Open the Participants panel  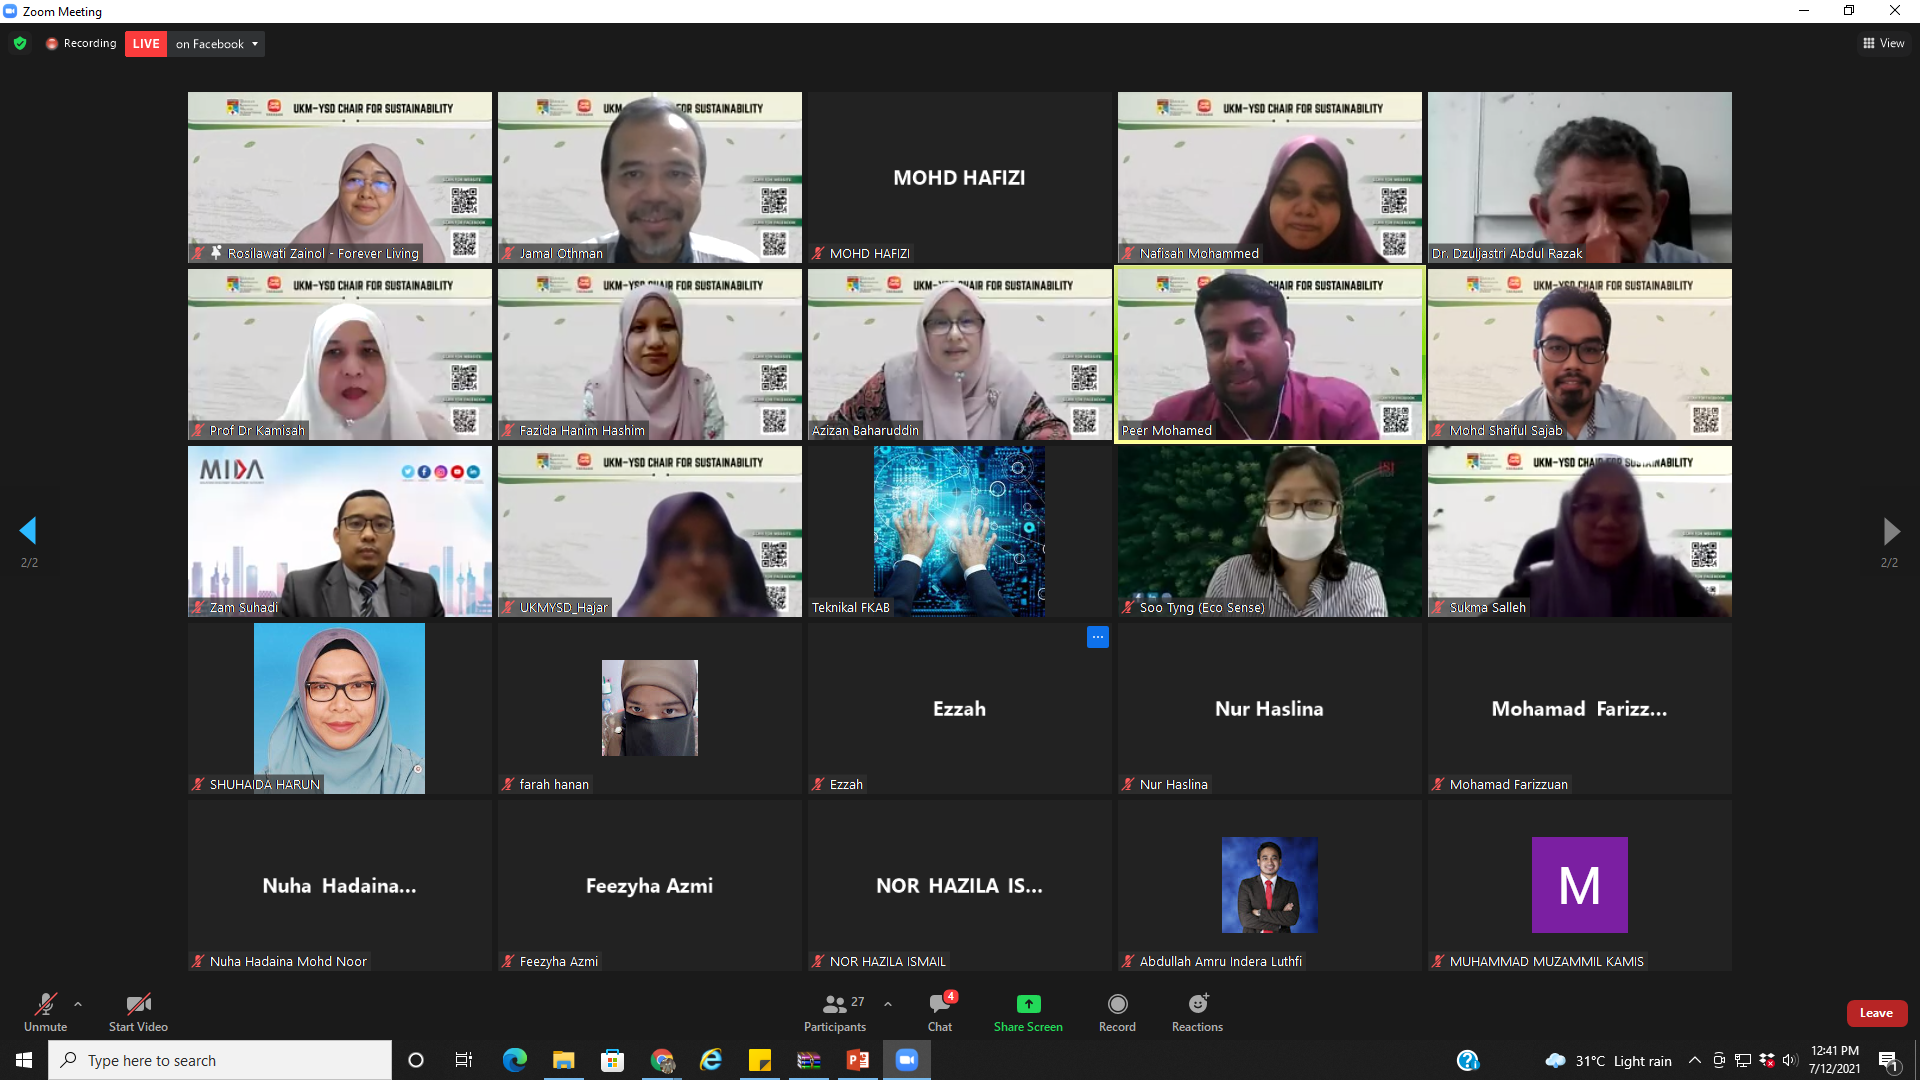coord(834,1011)
